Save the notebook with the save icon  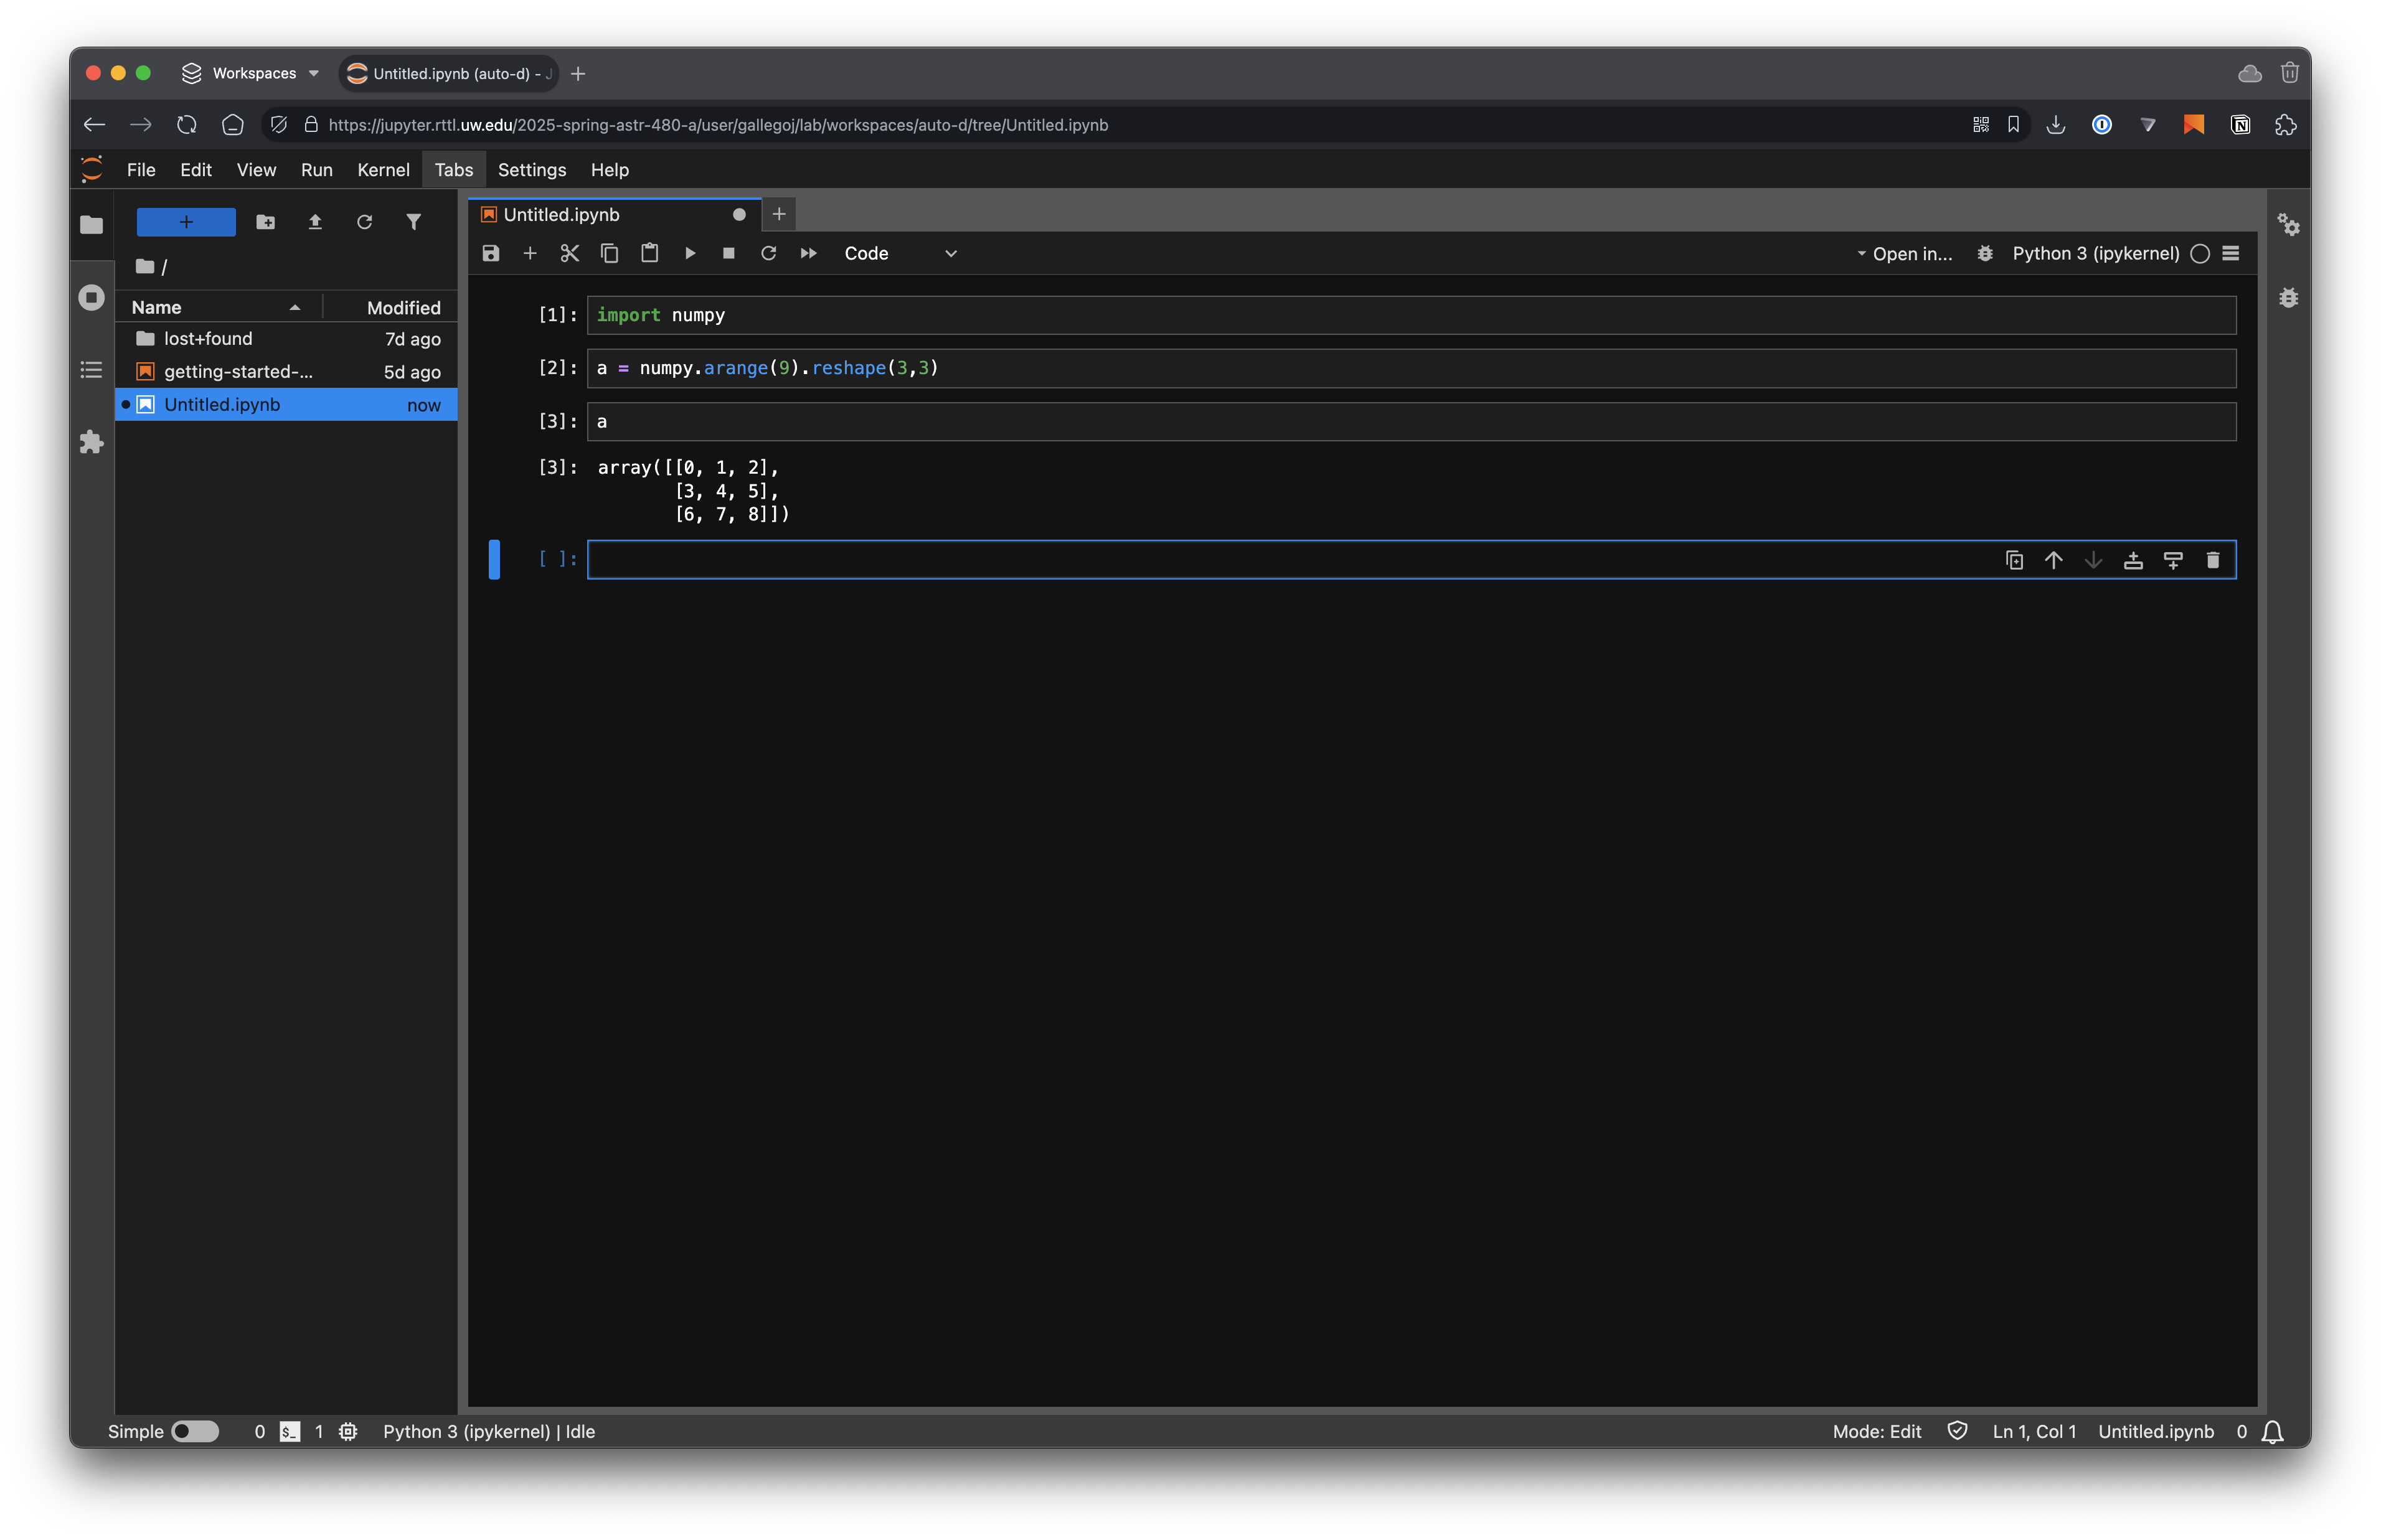(490, 253)
